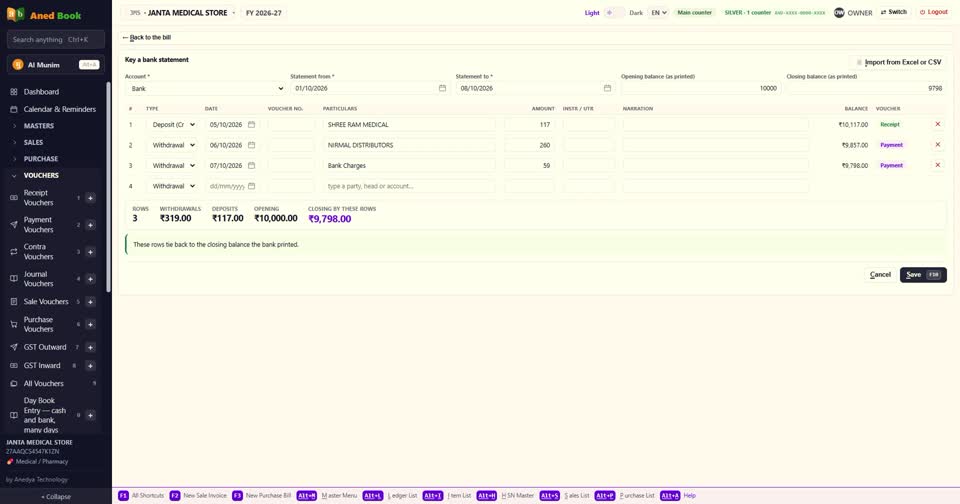Click F2 New Sale Invoice shortcut
960x504 pixels.
198,495
